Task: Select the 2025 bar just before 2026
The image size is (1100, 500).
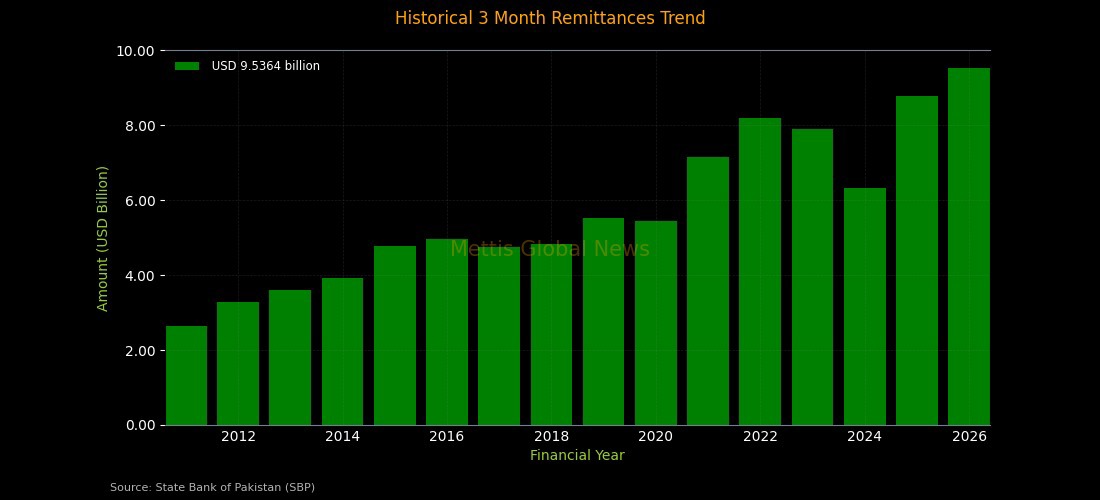Action: (917, 260)
